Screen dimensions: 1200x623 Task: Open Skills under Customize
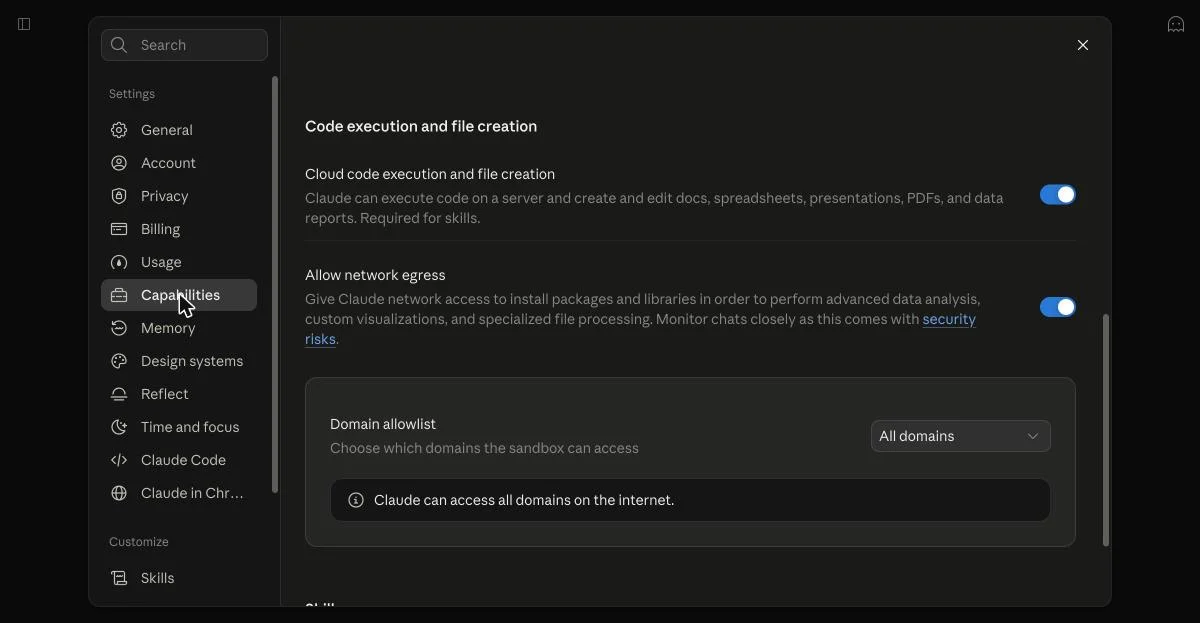click(x=179, y=578)
